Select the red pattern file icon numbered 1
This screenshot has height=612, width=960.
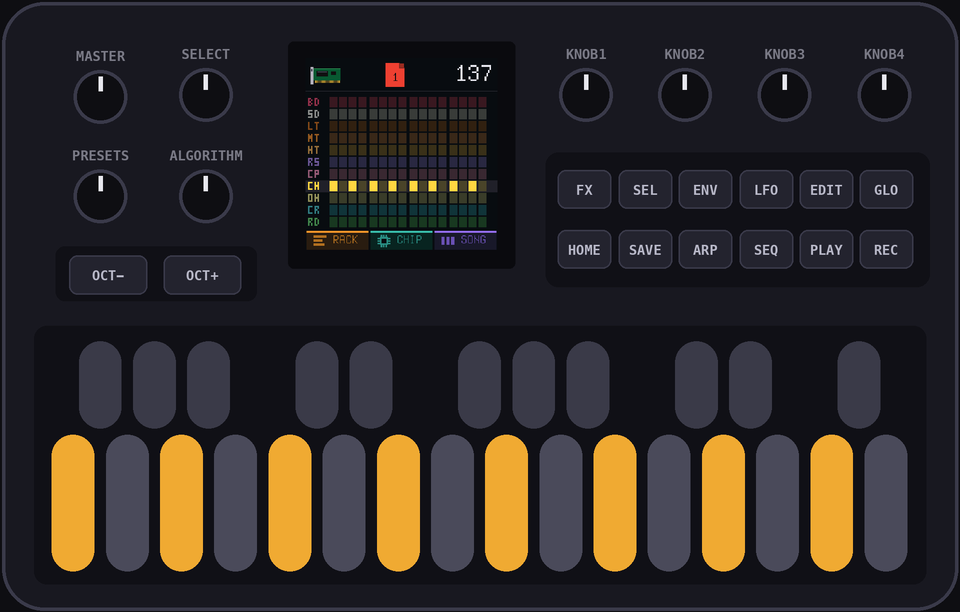click(395, 75)
